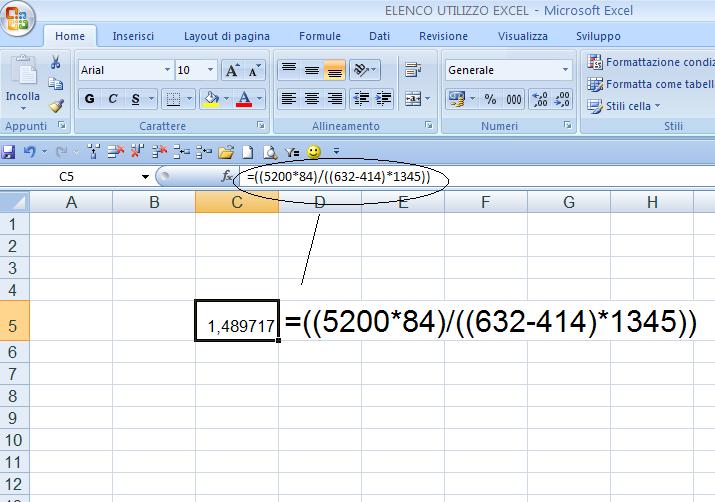715x502 pixels.
Task: Click Formatta come tabella
Action: point(651,84)
